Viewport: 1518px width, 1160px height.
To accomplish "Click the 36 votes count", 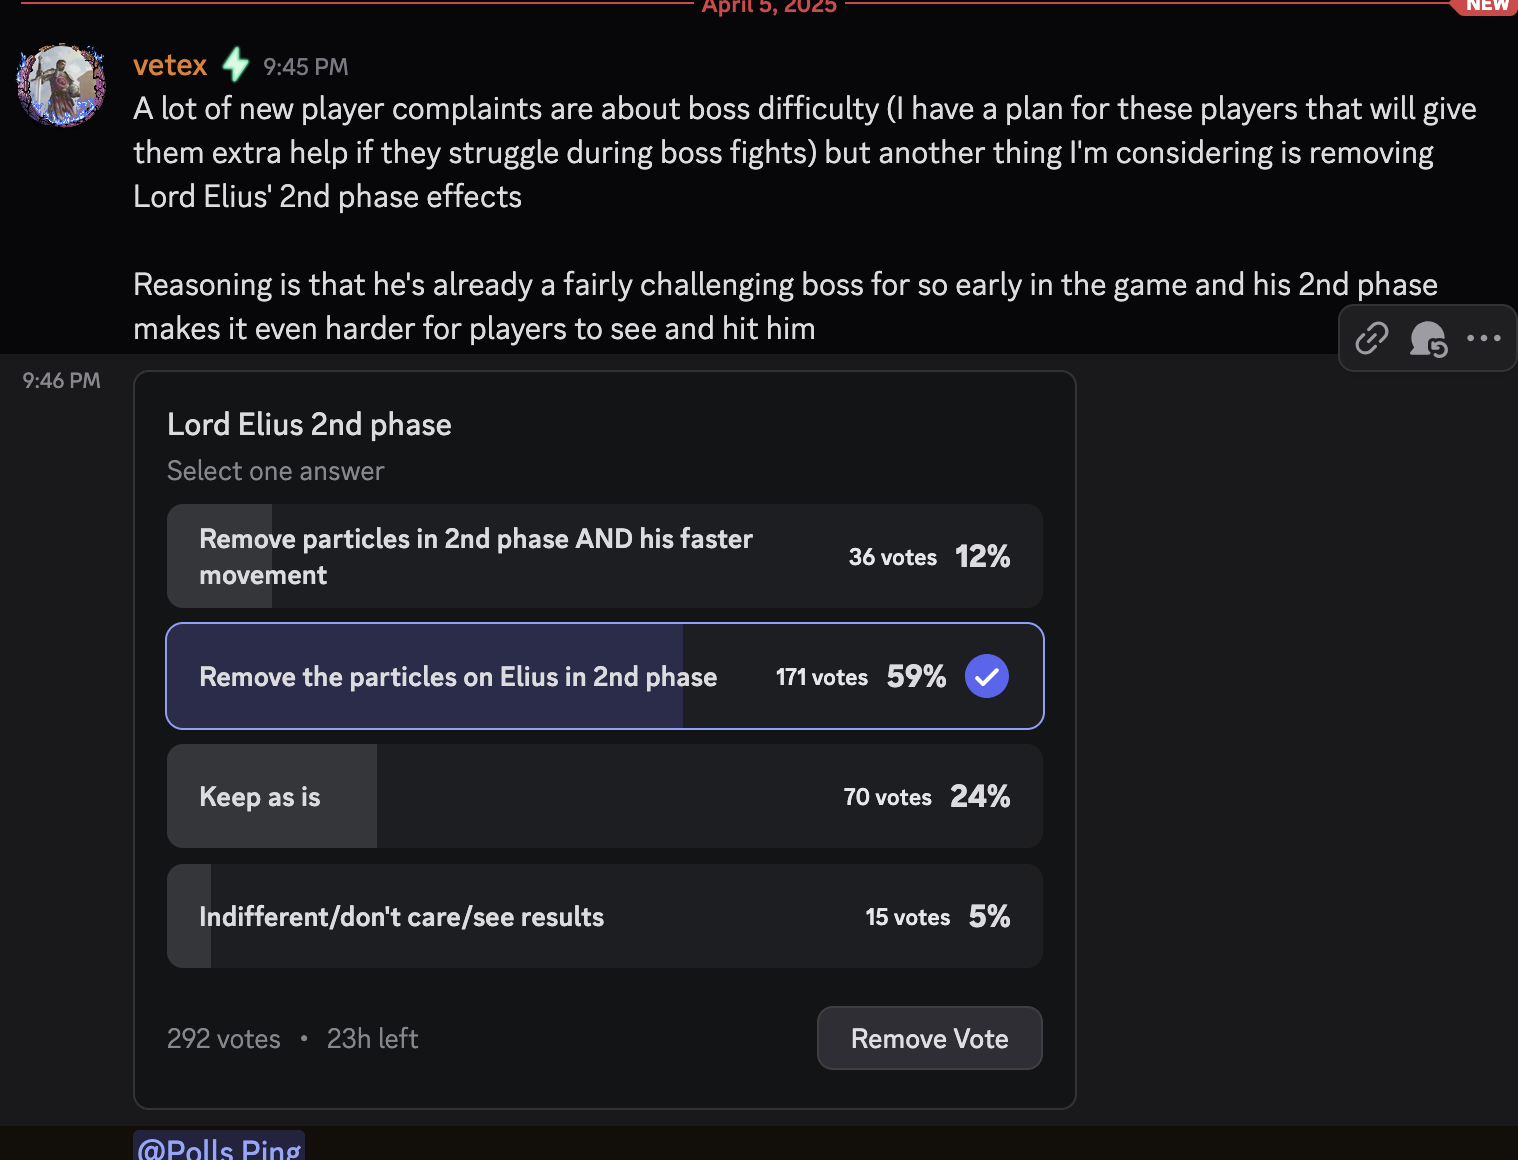I will click(x=893, y=557).
